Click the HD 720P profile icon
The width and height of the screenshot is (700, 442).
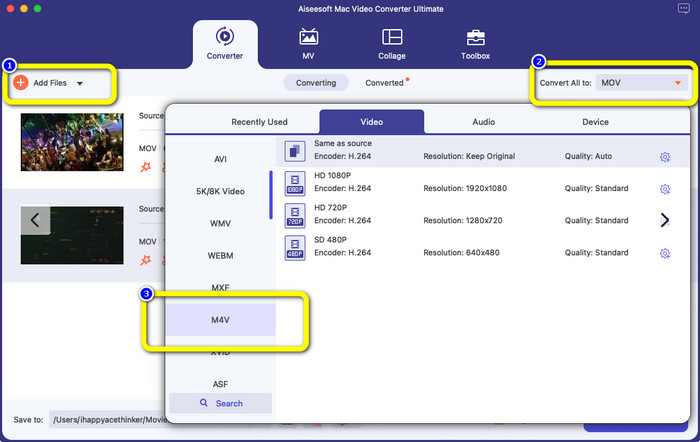point(295,216)
